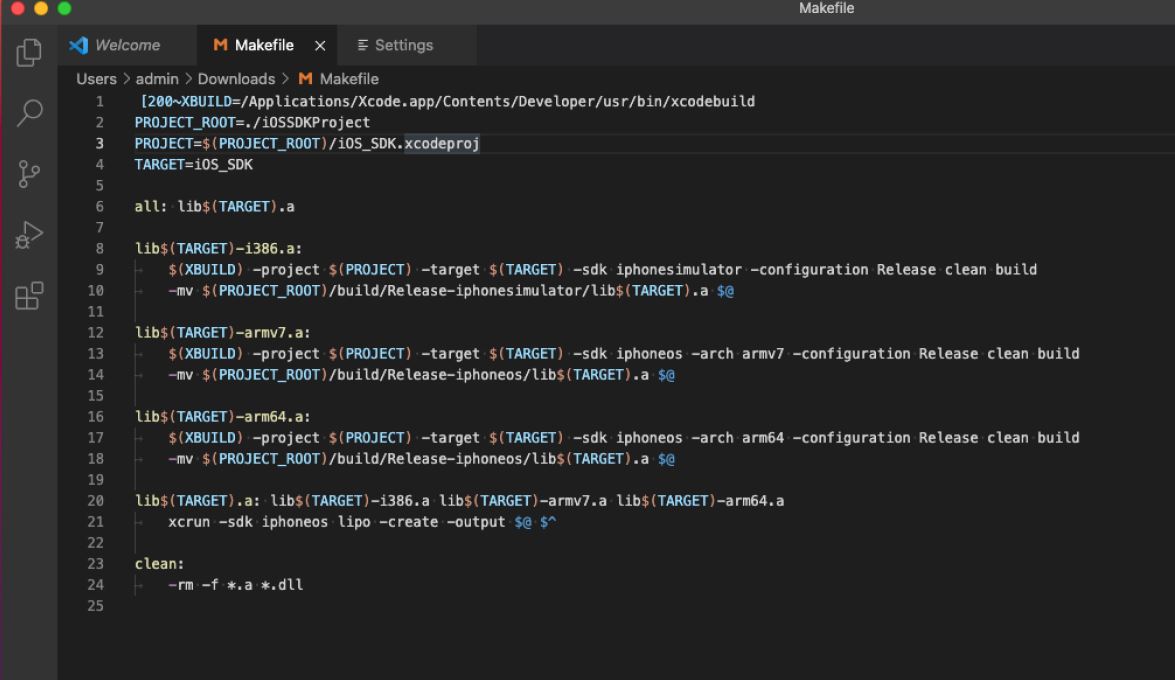Click the Downloads breadcrumb segment
The width and height of the screenshot is (1175, 680).
click(x=236, y=79)
